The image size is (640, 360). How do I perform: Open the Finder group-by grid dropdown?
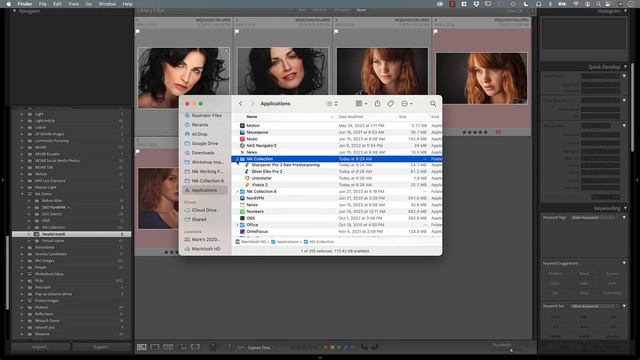click(x=361, y=104)
